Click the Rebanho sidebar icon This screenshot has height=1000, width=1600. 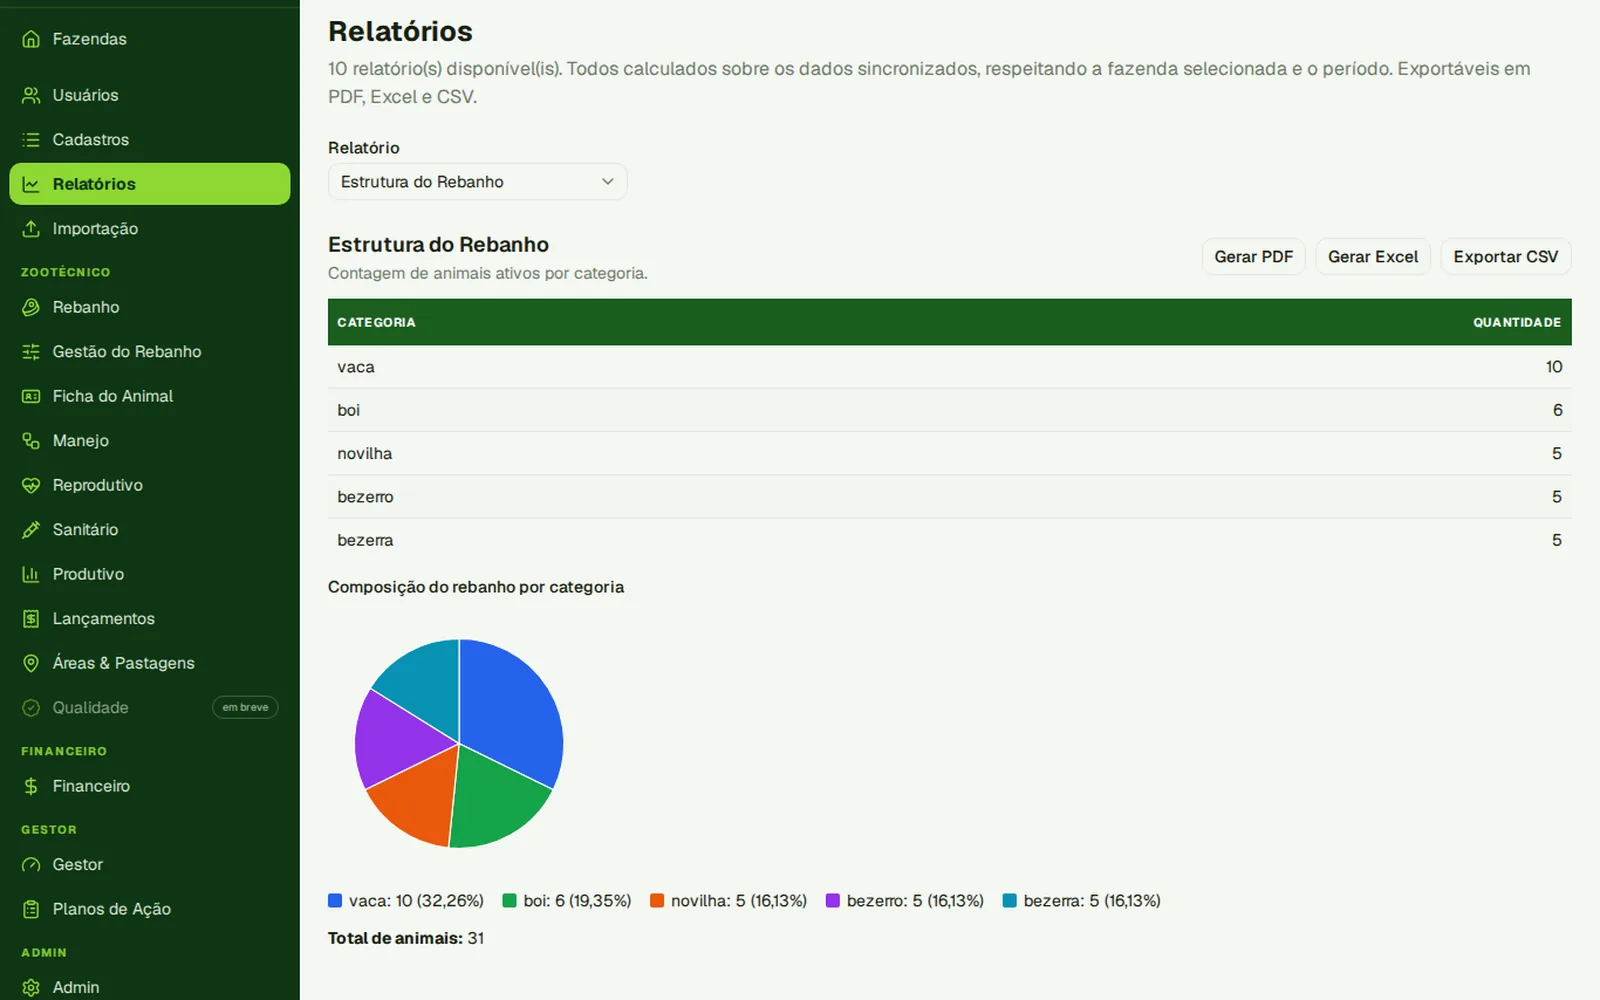(31, 307)
